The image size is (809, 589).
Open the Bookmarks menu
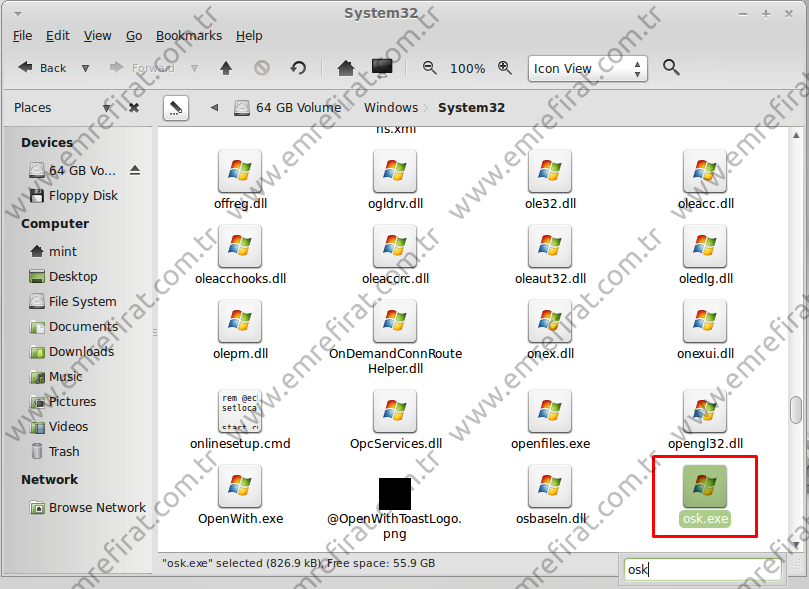pos(188,35)
